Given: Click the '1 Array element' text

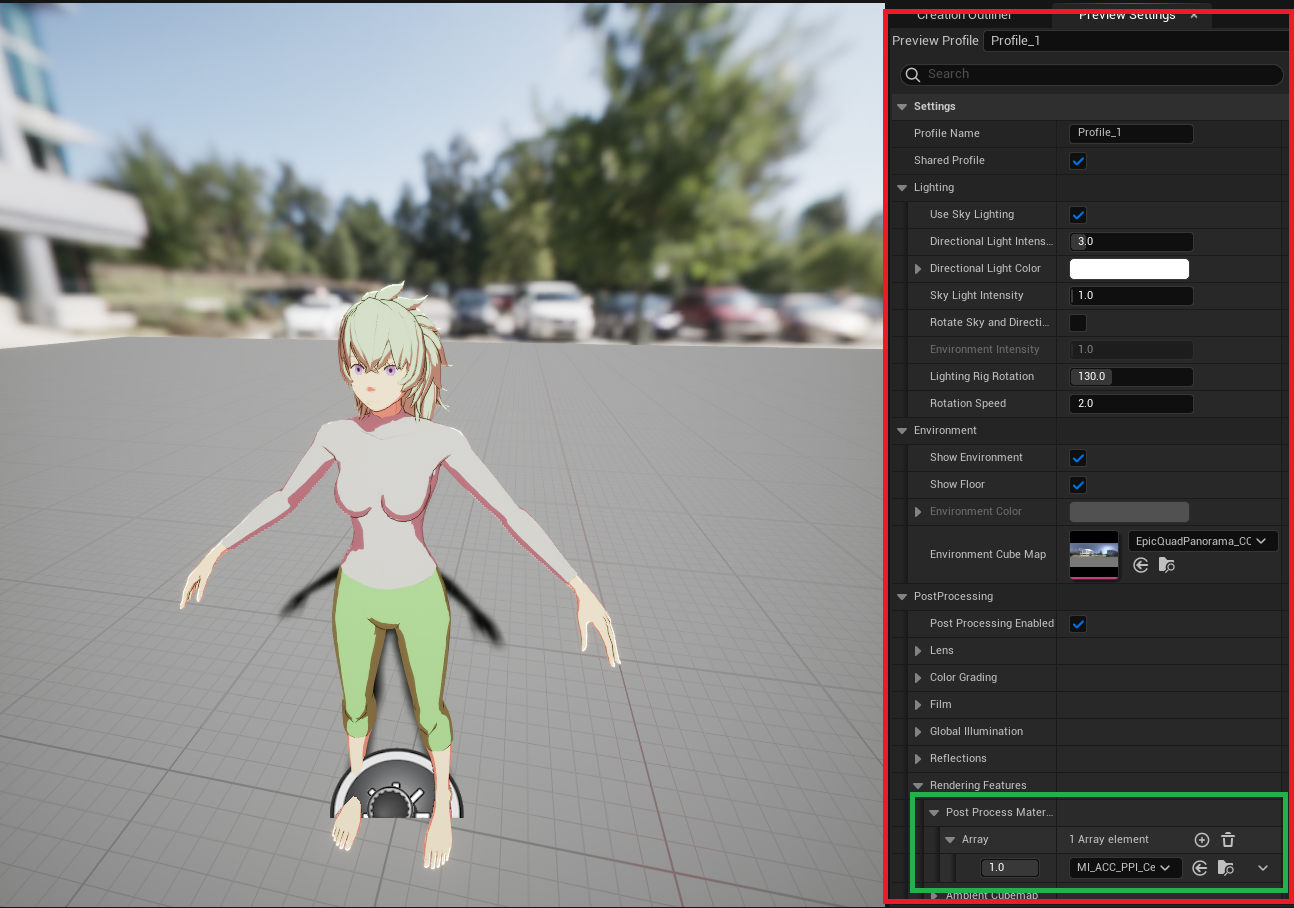Looking at the screenshot, I should (x=1109, y=840).
